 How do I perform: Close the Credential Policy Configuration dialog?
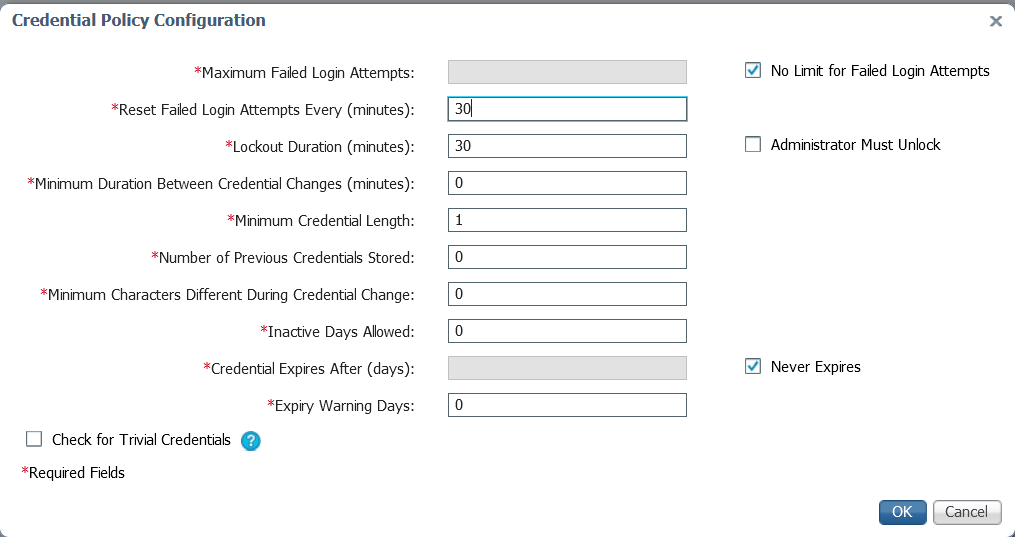(x=995, y=21)
